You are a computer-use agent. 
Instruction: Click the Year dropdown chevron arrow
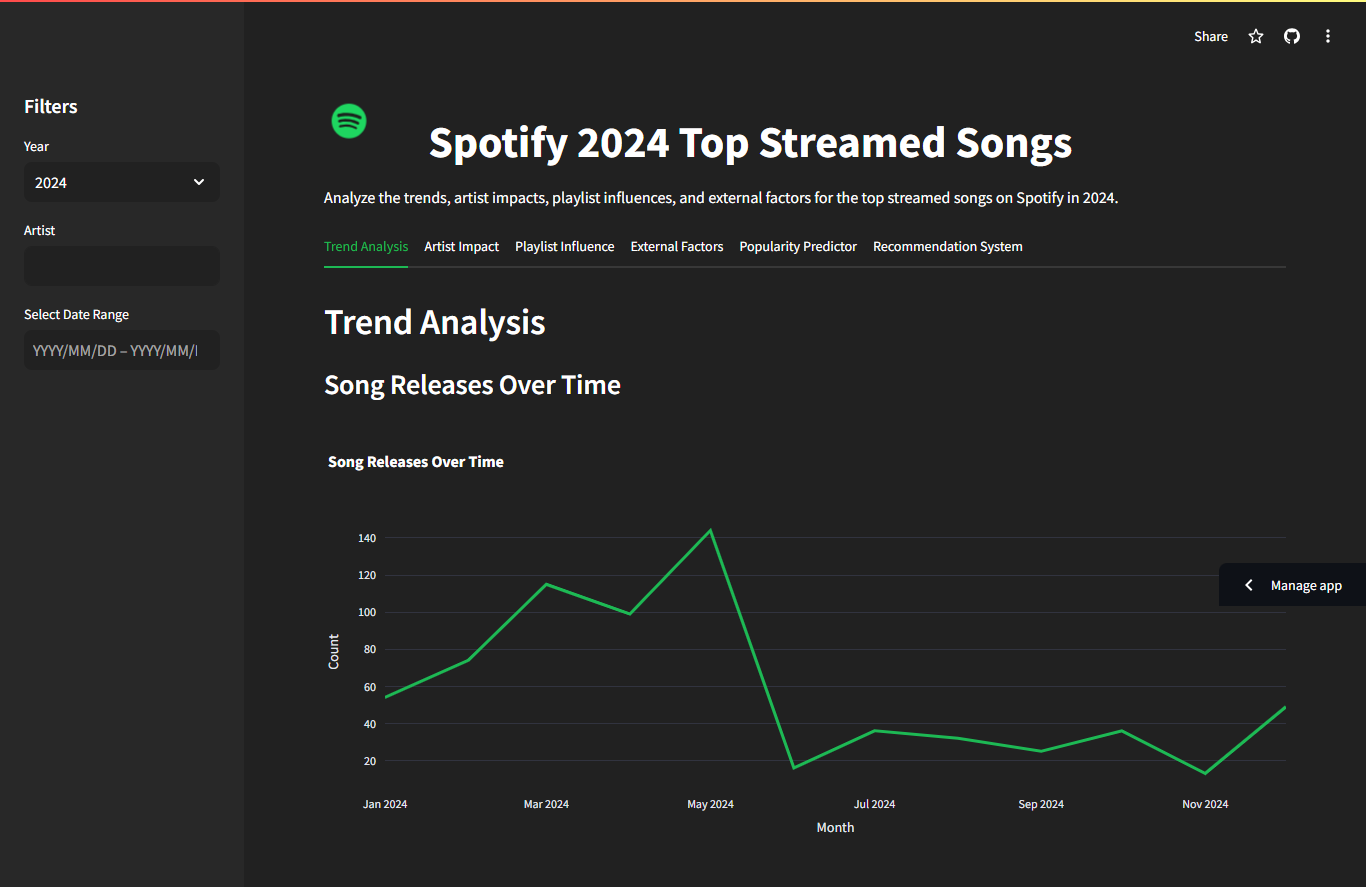point(199,182)
